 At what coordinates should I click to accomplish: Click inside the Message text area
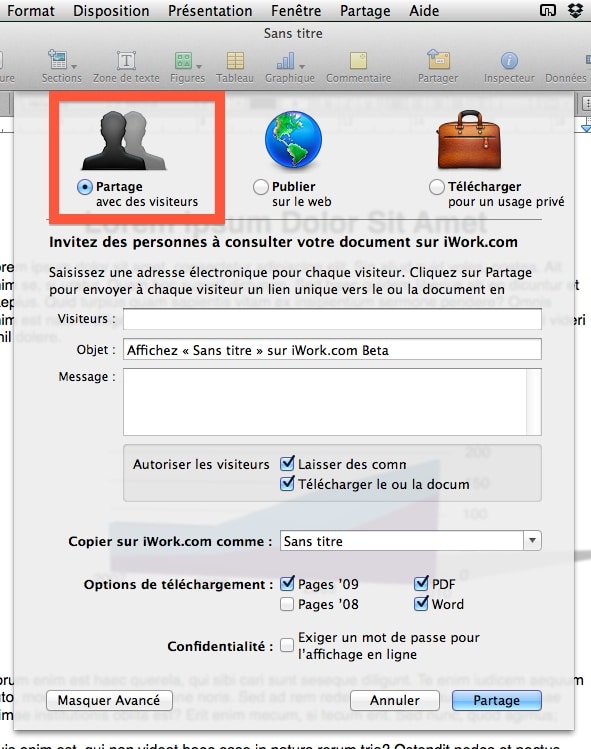pos(325,402)
